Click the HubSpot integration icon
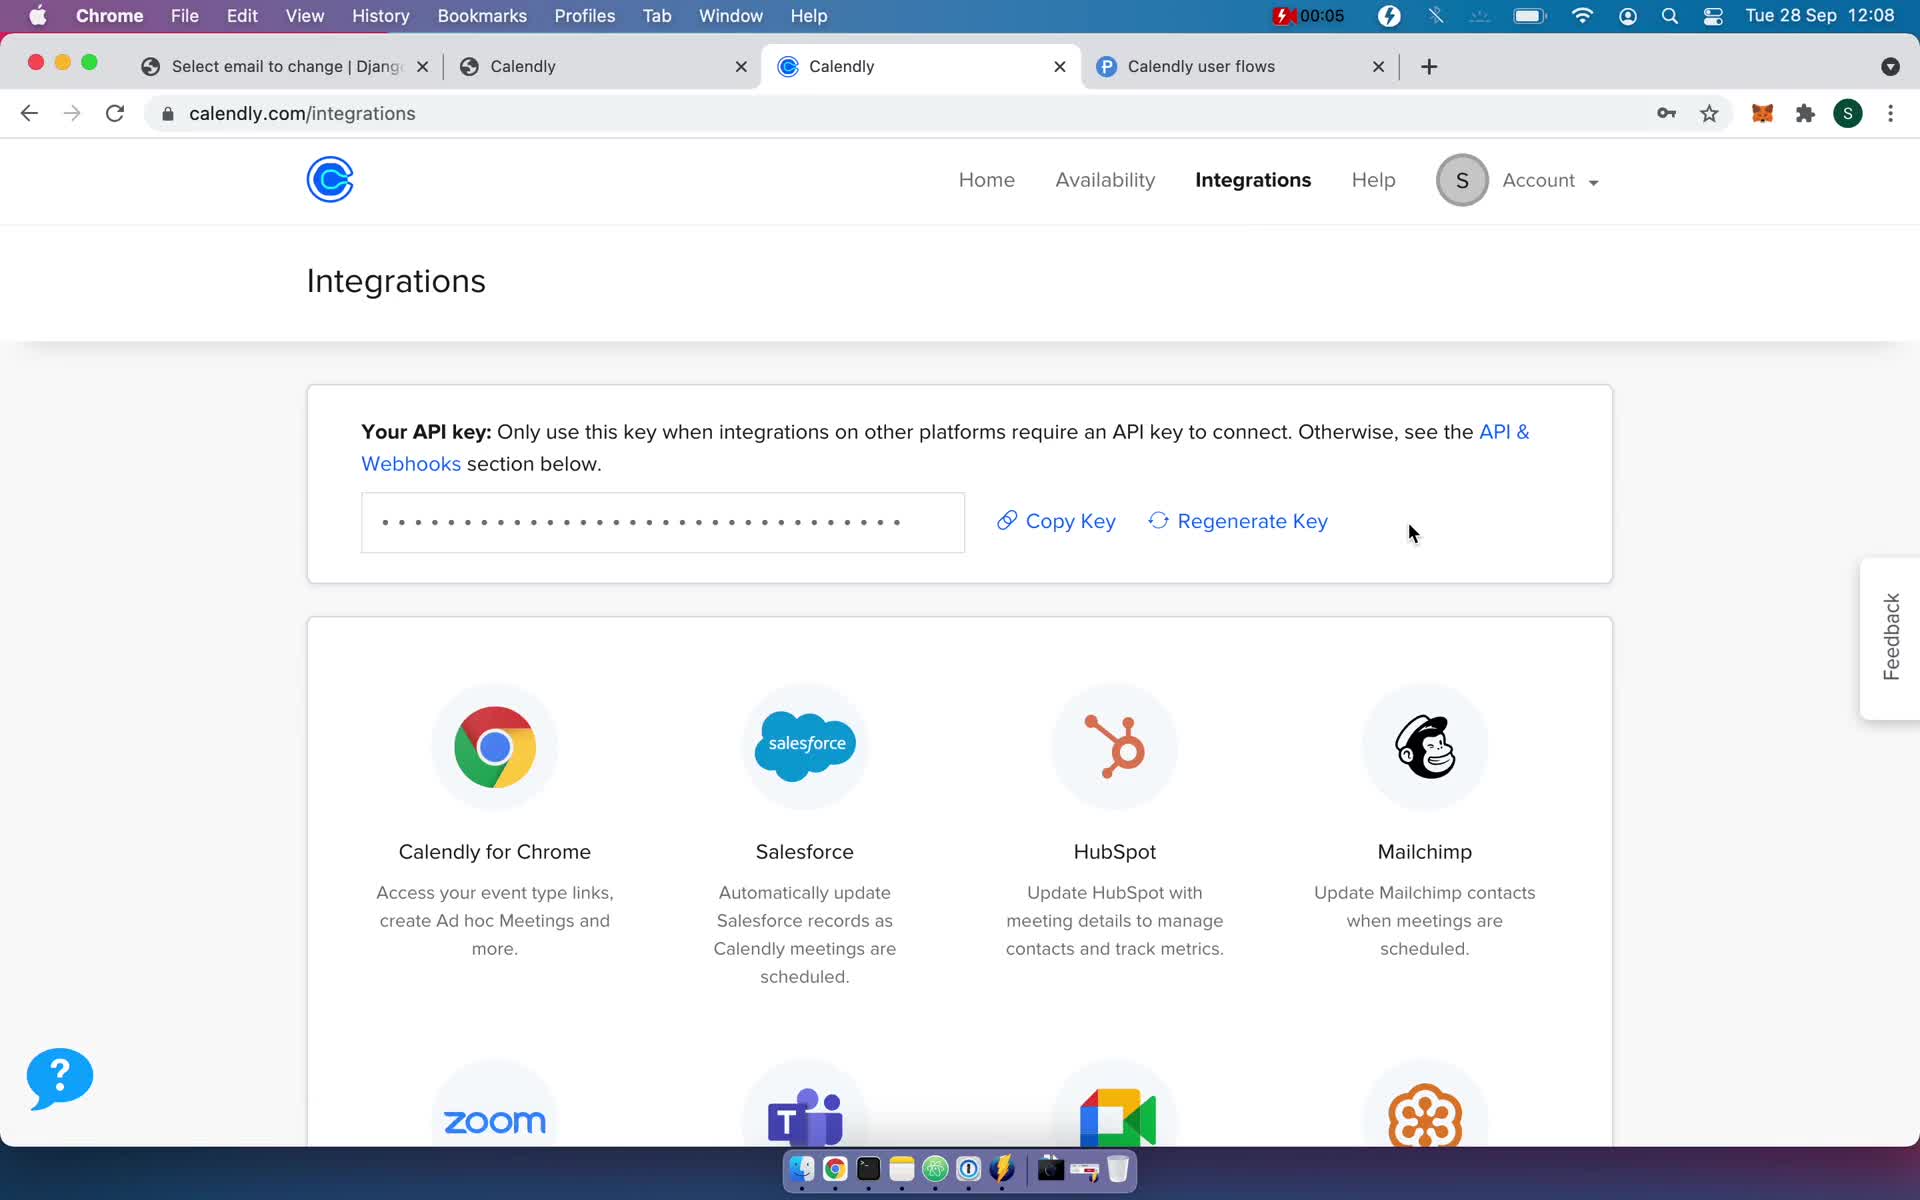Viewport: 1920px width, 1200px height. pyautogui.click(x=1114, y=745)
